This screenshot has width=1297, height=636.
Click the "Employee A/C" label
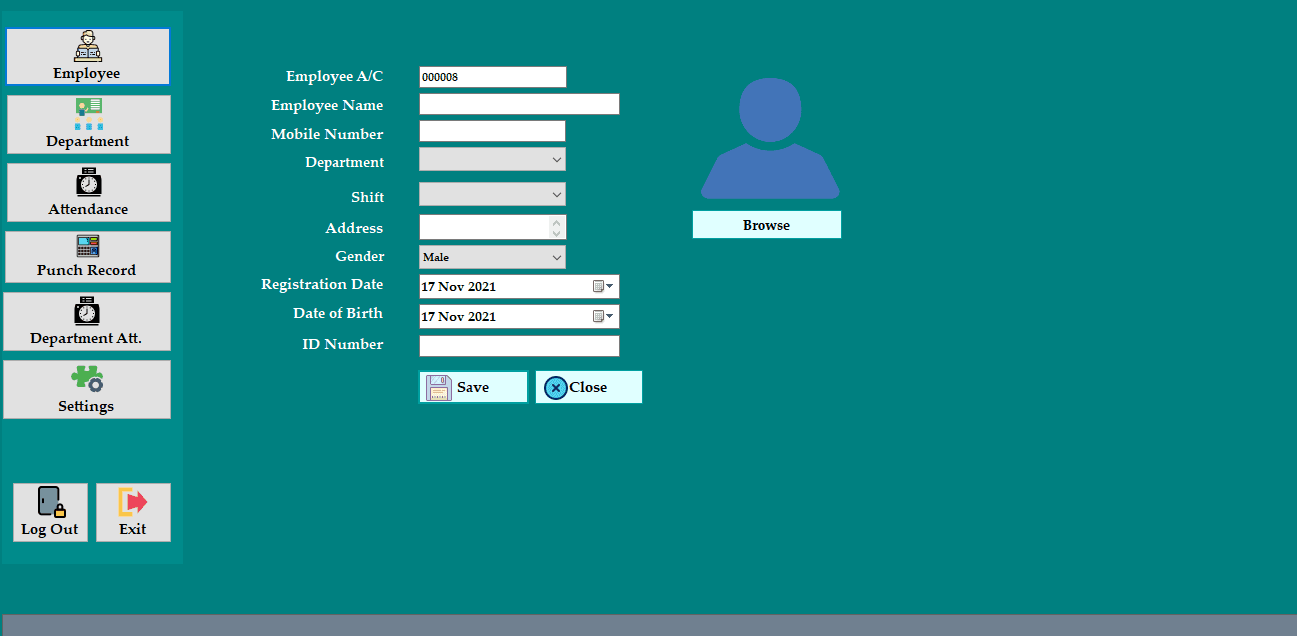334,77
